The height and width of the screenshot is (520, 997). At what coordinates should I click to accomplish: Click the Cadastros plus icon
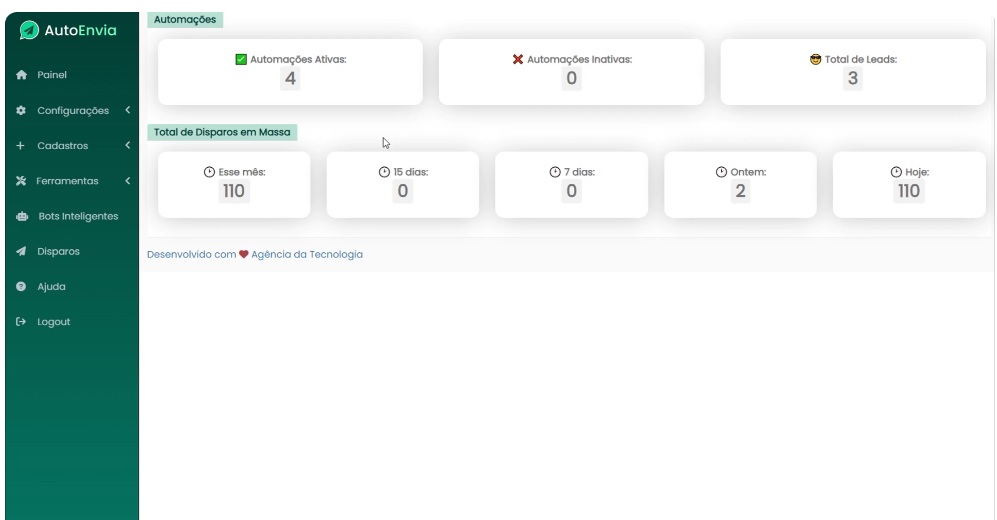(20, 146)
